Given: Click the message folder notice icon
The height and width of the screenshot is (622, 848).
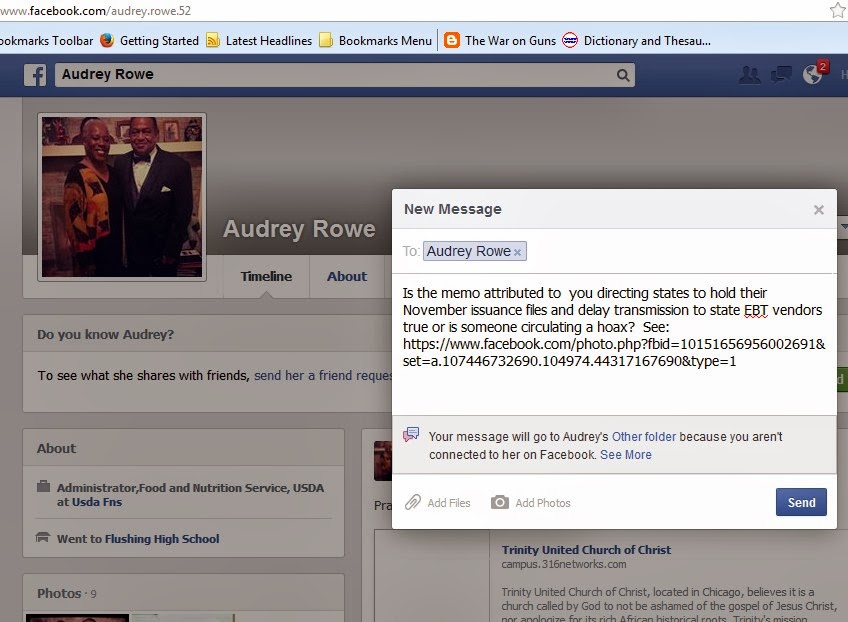Looking at the screenshot, I should click(411, 434).
